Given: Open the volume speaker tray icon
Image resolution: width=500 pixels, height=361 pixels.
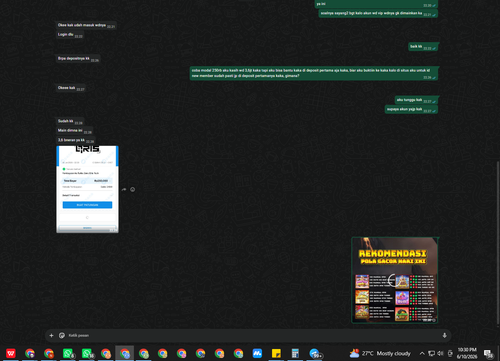Looking at the screenshot, I should (x=440, y=353).
